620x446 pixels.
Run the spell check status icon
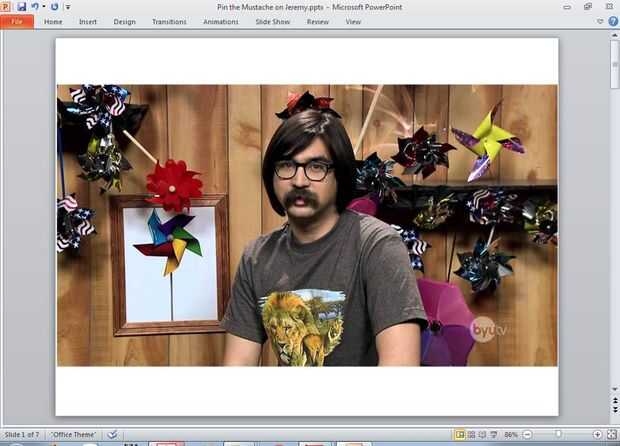(112, 435)
